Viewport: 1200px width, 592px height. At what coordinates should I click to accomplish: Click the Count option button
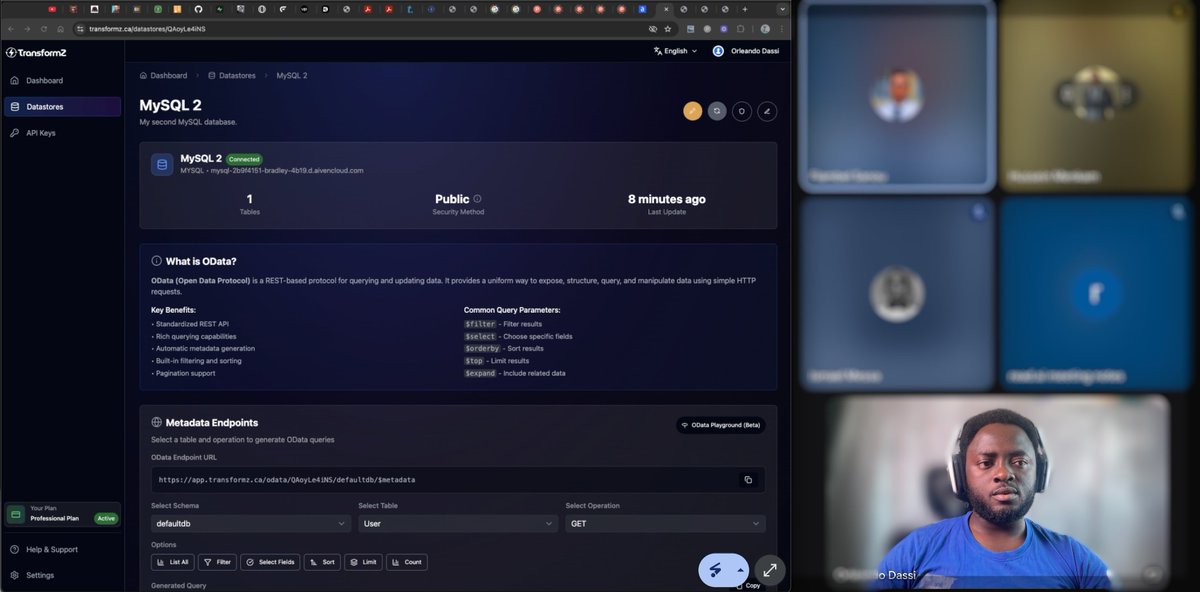point(407,562)
